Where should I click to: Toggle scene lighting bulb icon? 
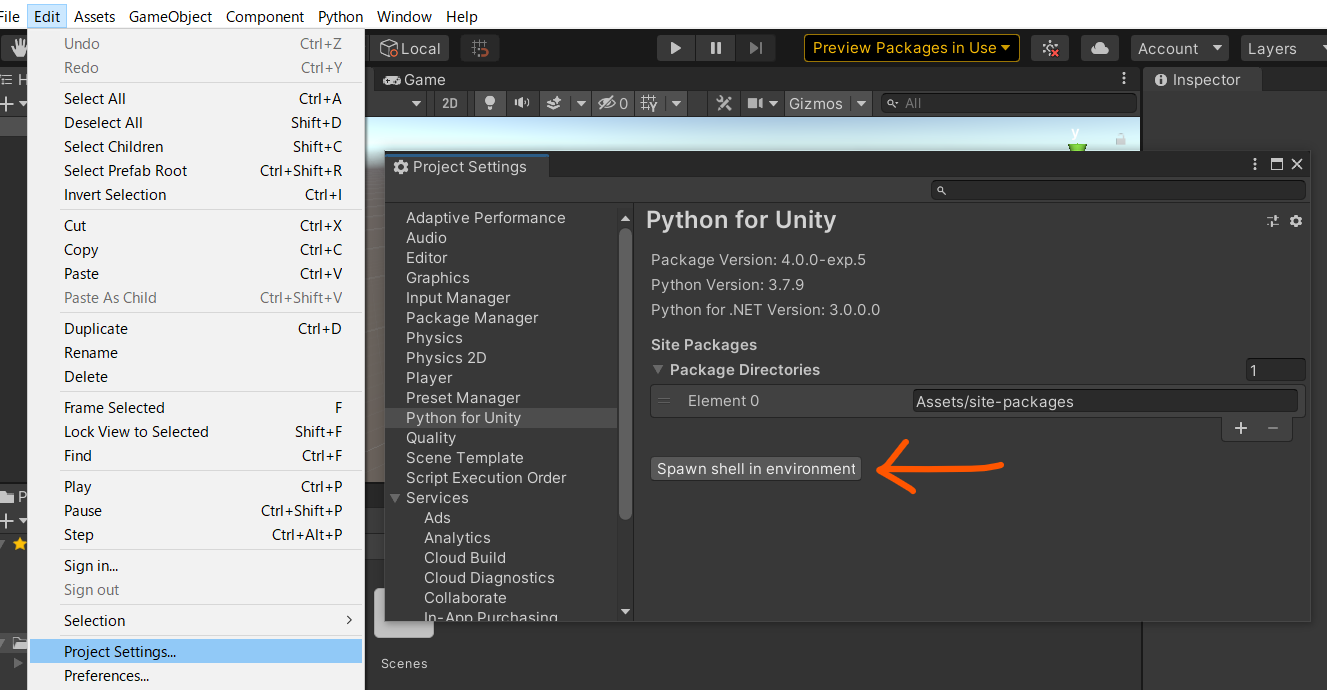tap(490, 103)
